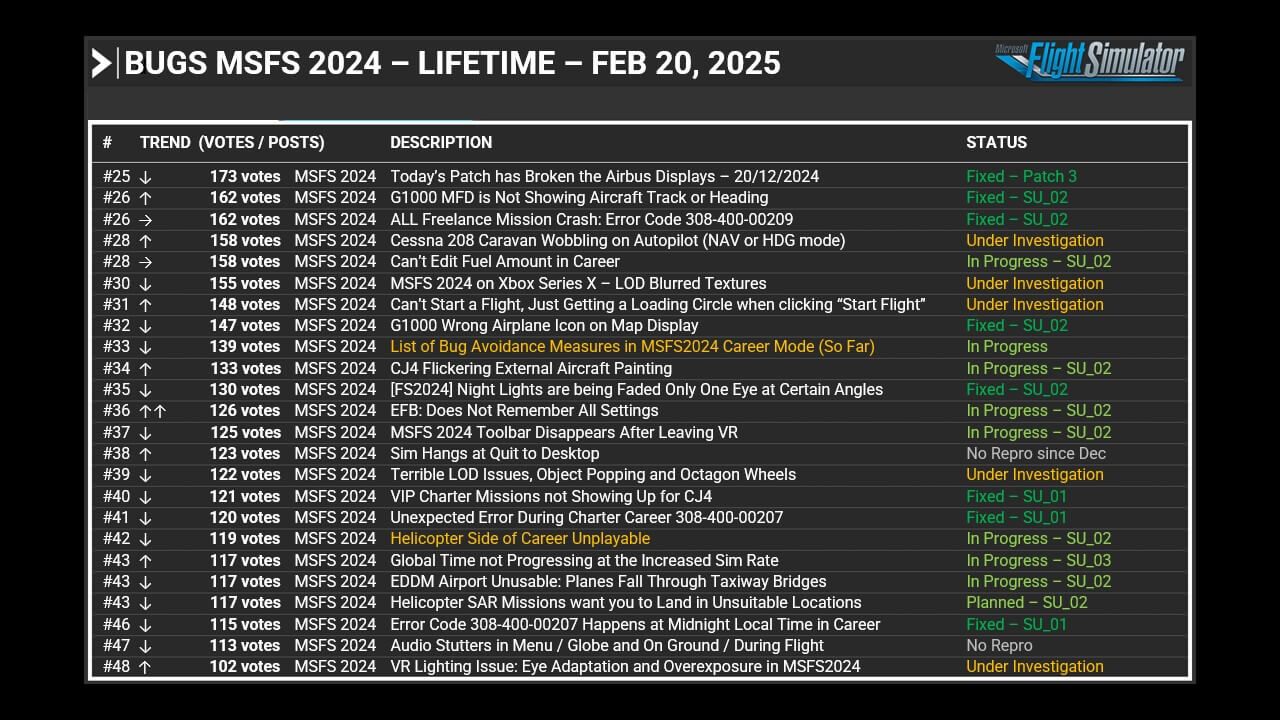Click "Terrible LOD Issues, Object Popping" description

pos(593,475)
